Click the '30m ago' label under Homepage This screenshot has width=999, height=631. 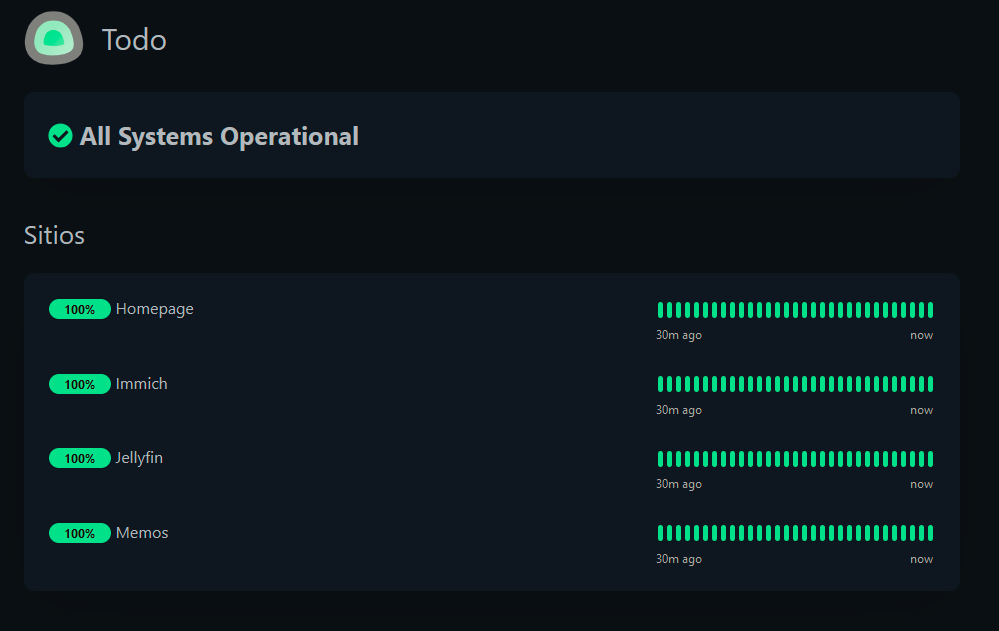tap(679, 335)
